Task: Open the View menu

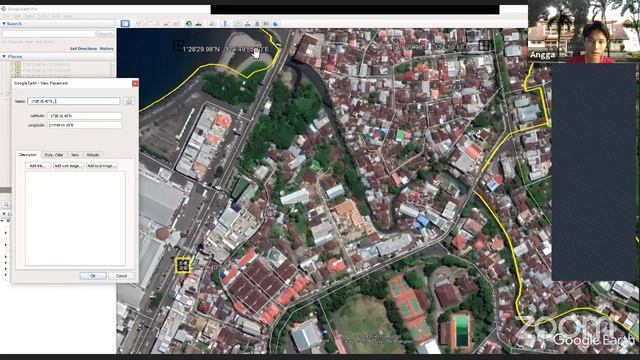Action: pos(30,16)
